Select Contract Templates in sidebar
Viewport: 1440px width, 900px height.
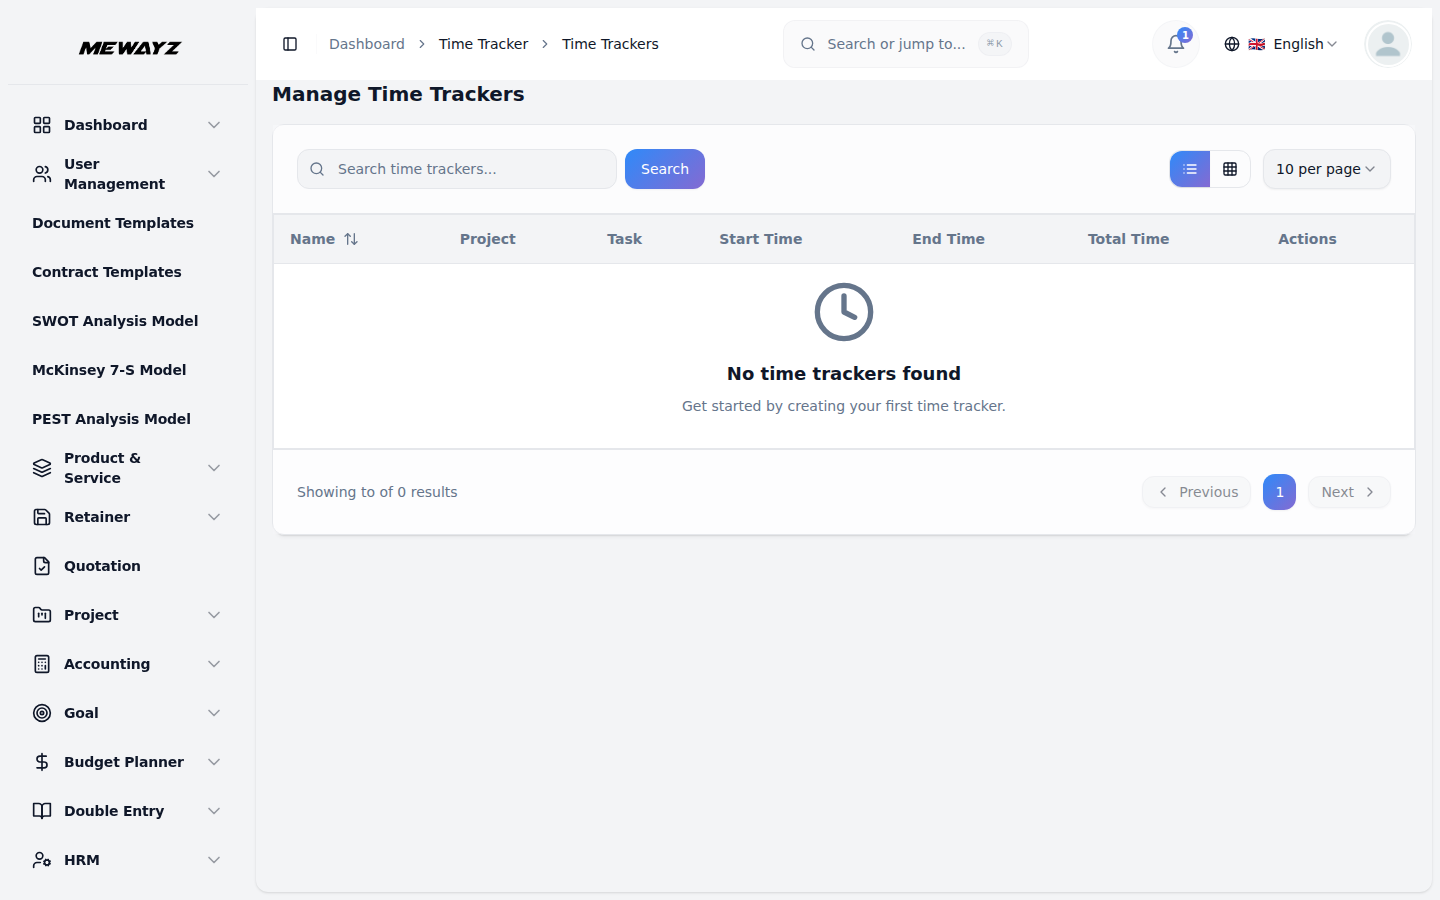[x=106, y=271]
